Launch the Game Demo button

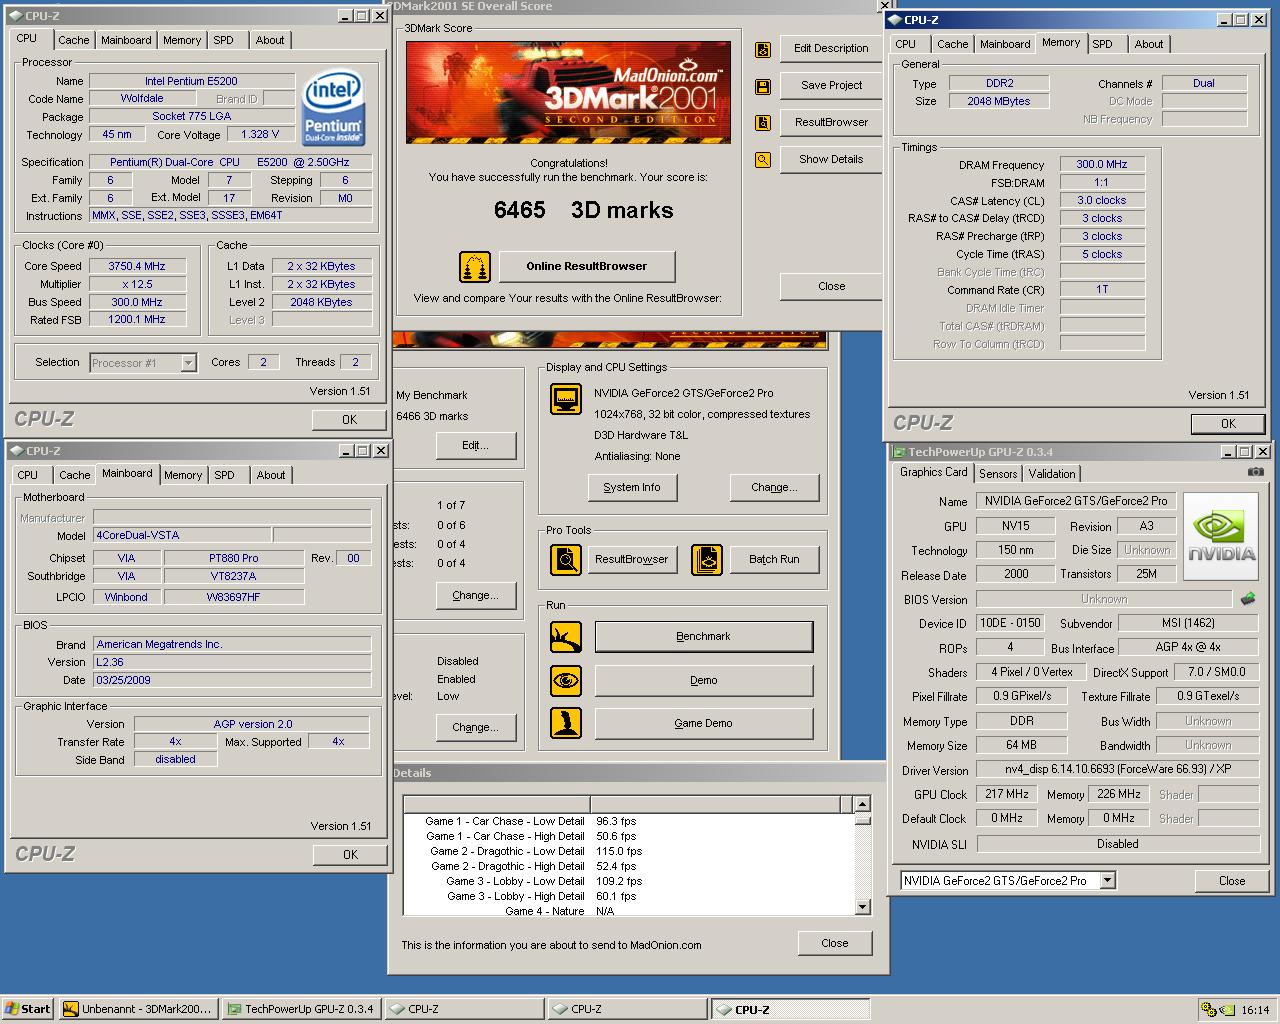[x=703, y=723]
